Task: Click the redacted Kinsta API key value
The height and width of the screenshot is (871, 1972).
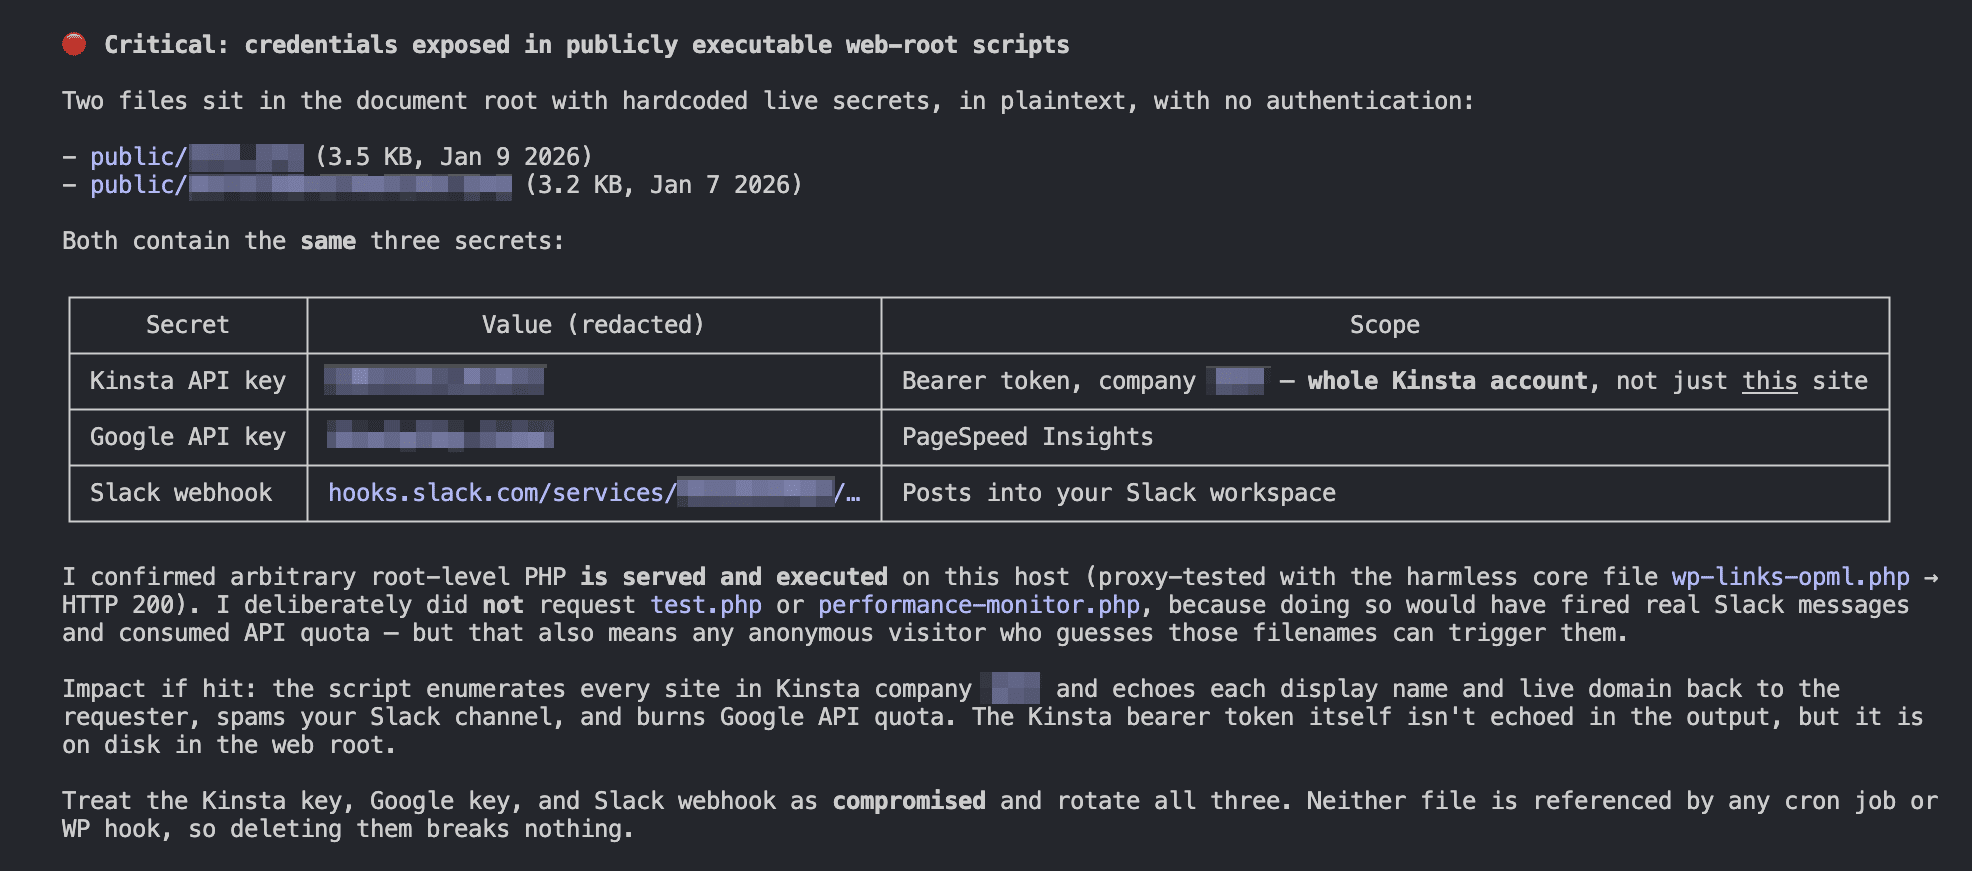Action: point(434,380)
